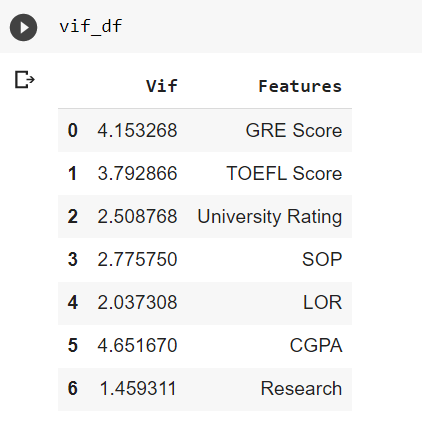Viewport: 422px width, 427px height.
Task: Click the cell output toggle icon
Action: tap(25, 80)
